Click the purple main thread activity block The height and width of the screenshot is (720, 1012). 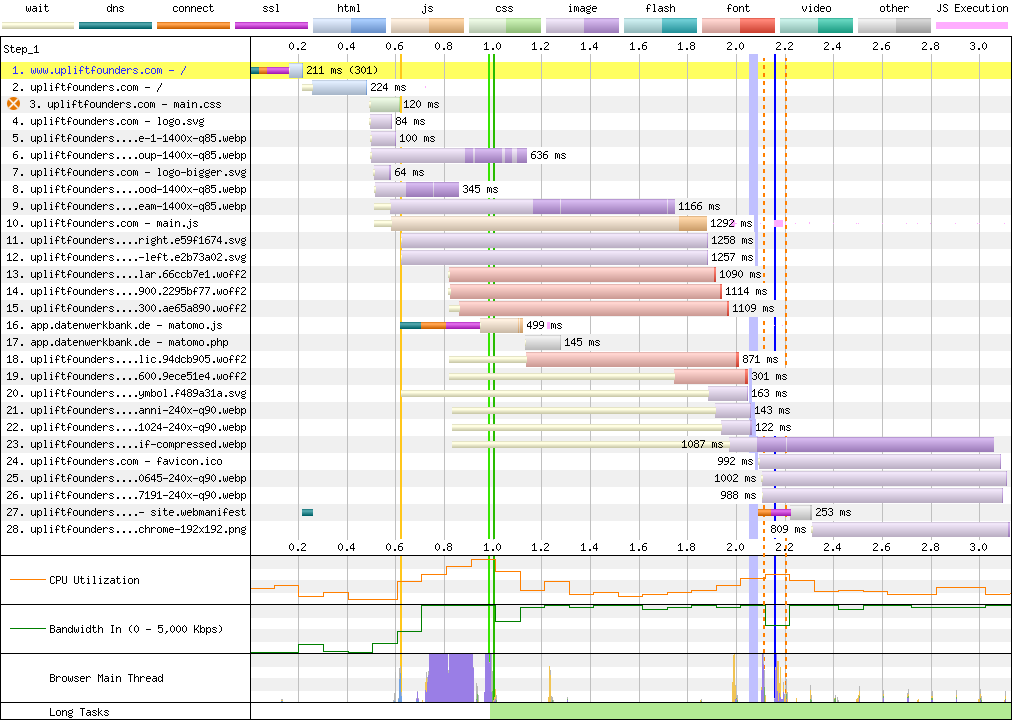click(x=450, y=677)
